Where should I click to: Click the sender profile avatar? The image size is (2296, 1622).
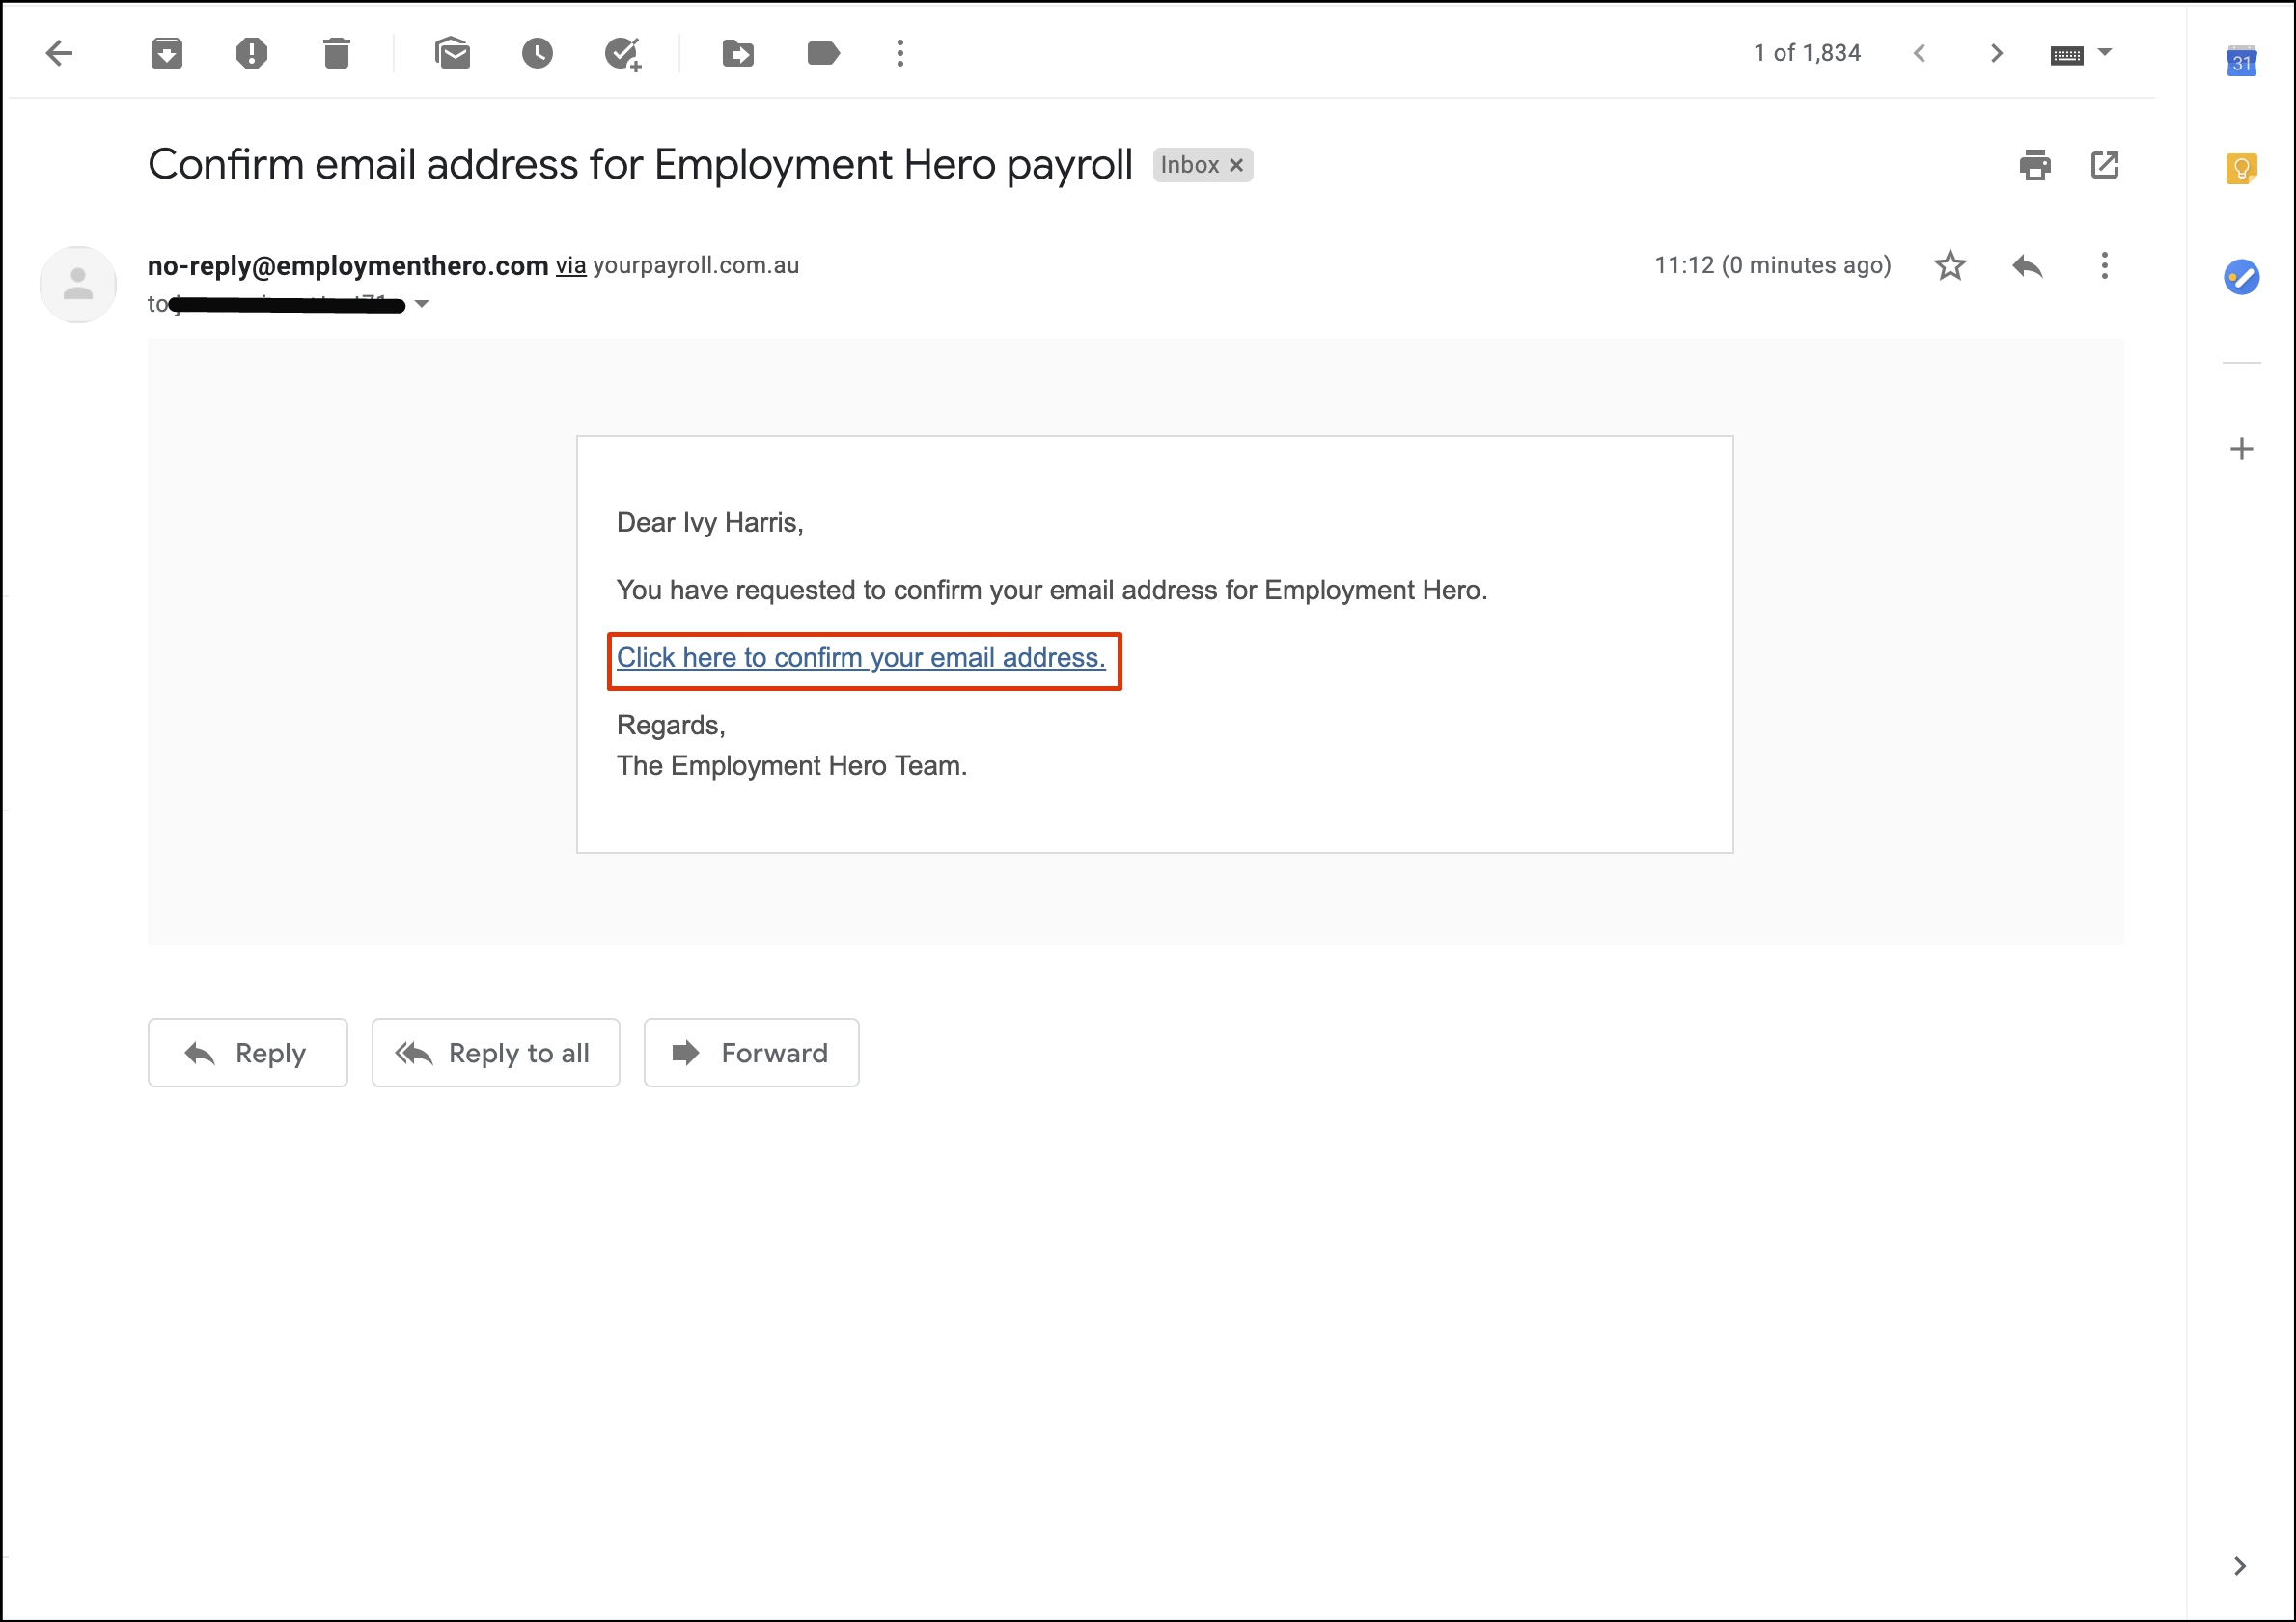point(78,285)
